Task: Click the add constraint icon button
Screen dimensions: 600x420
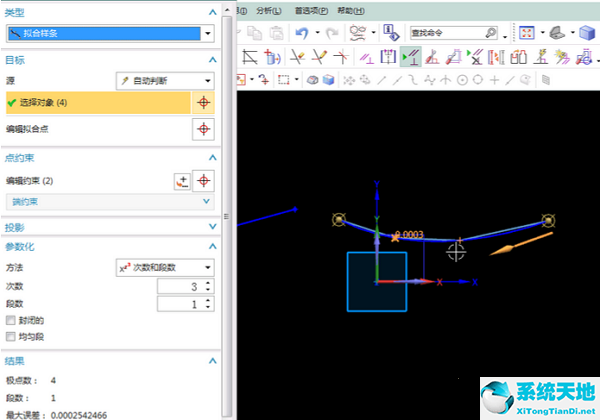Action: click(x=182, y=181)
